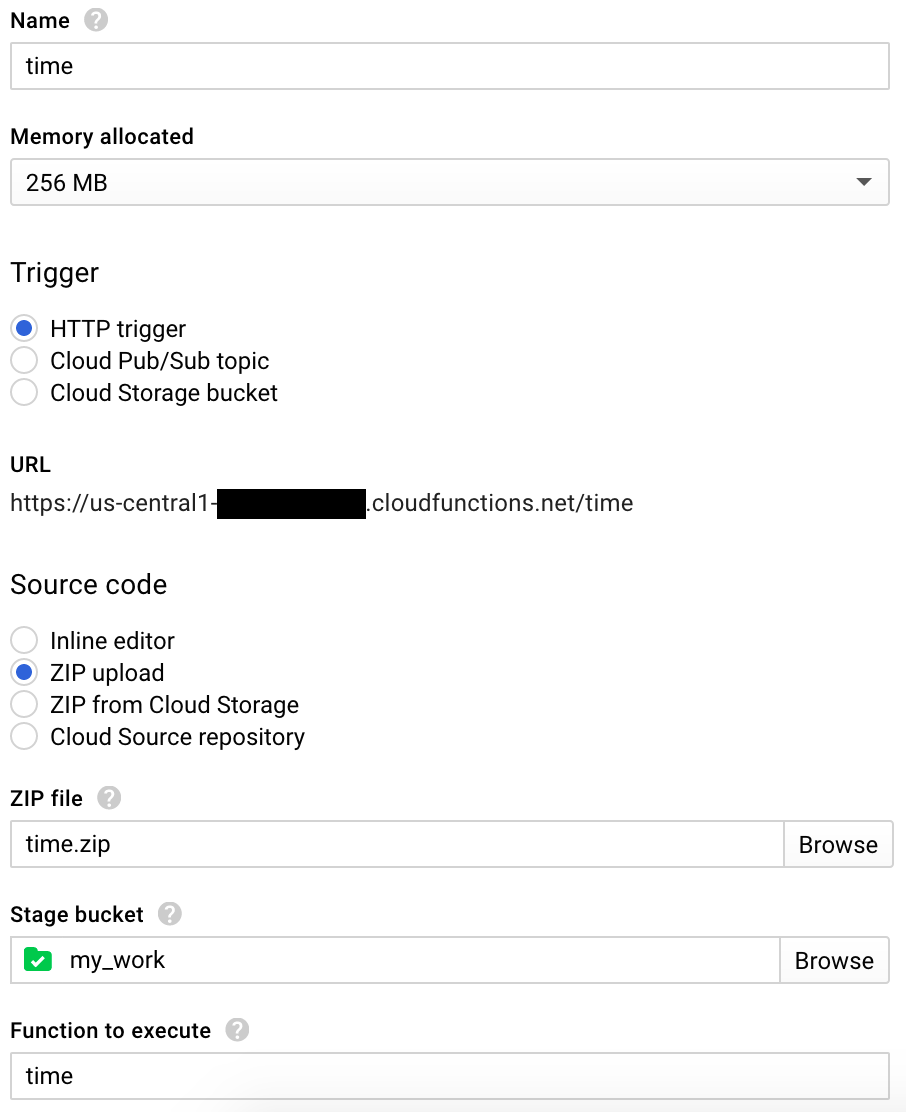
Task: Choose Cloud Storage bucket trigger
Action: pyautogui.click(x=24, y=393)
